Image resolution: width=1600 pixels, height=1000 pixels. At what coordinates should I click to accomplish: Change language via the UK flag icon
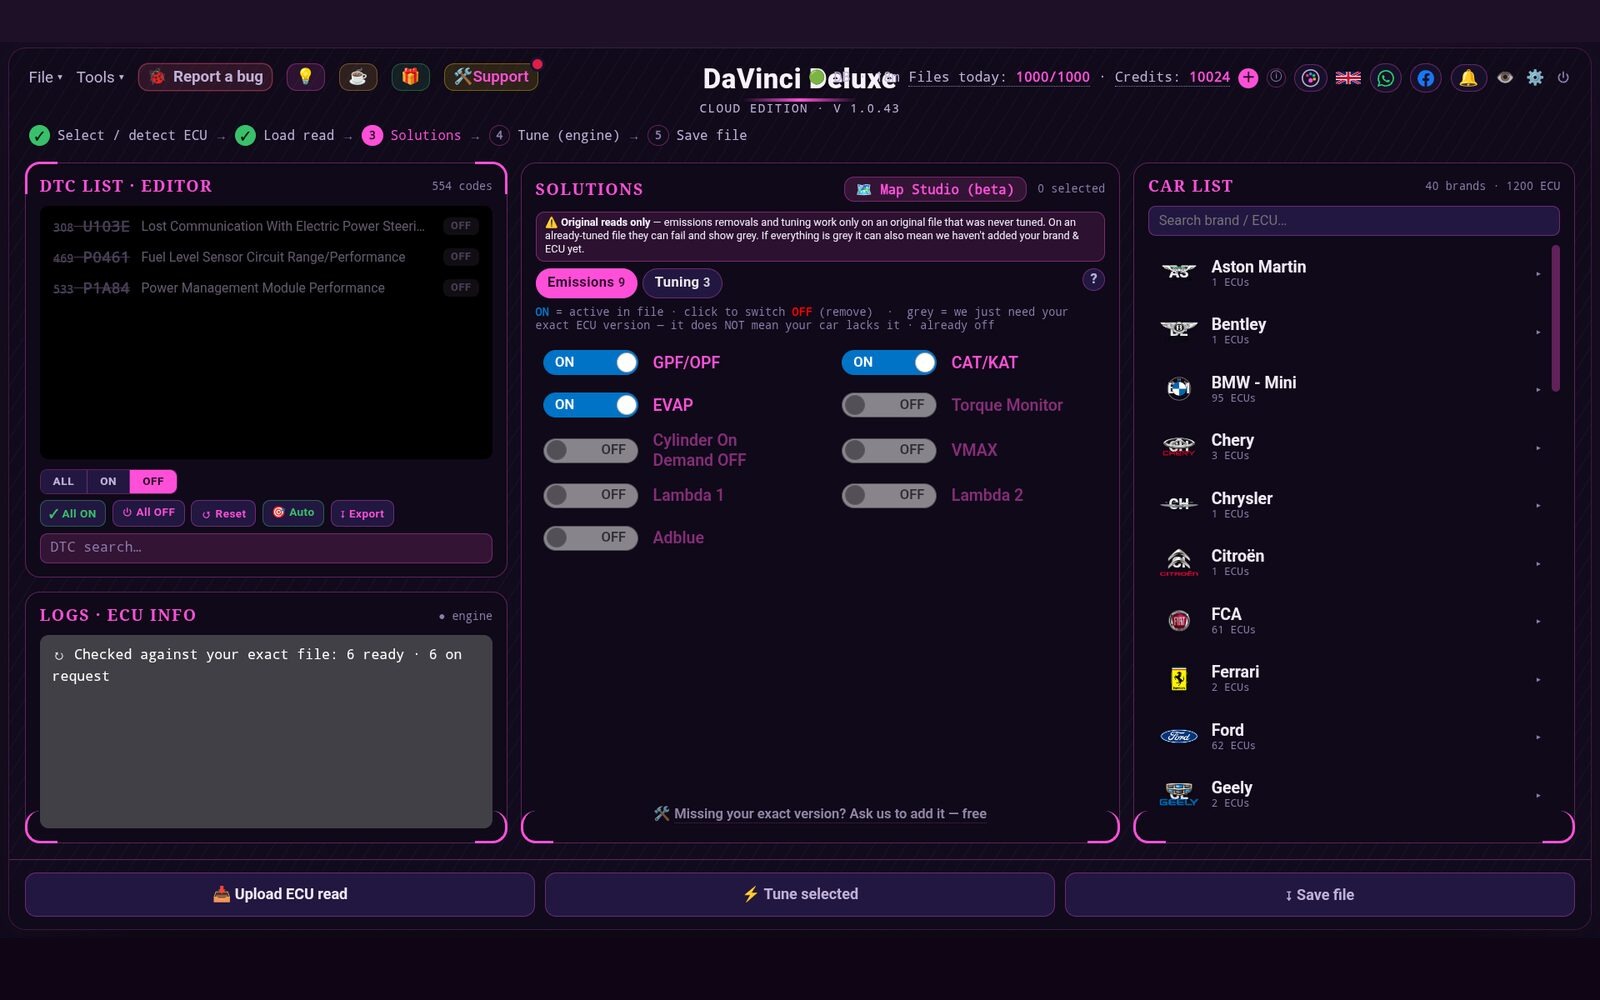tap(1348, 78)
